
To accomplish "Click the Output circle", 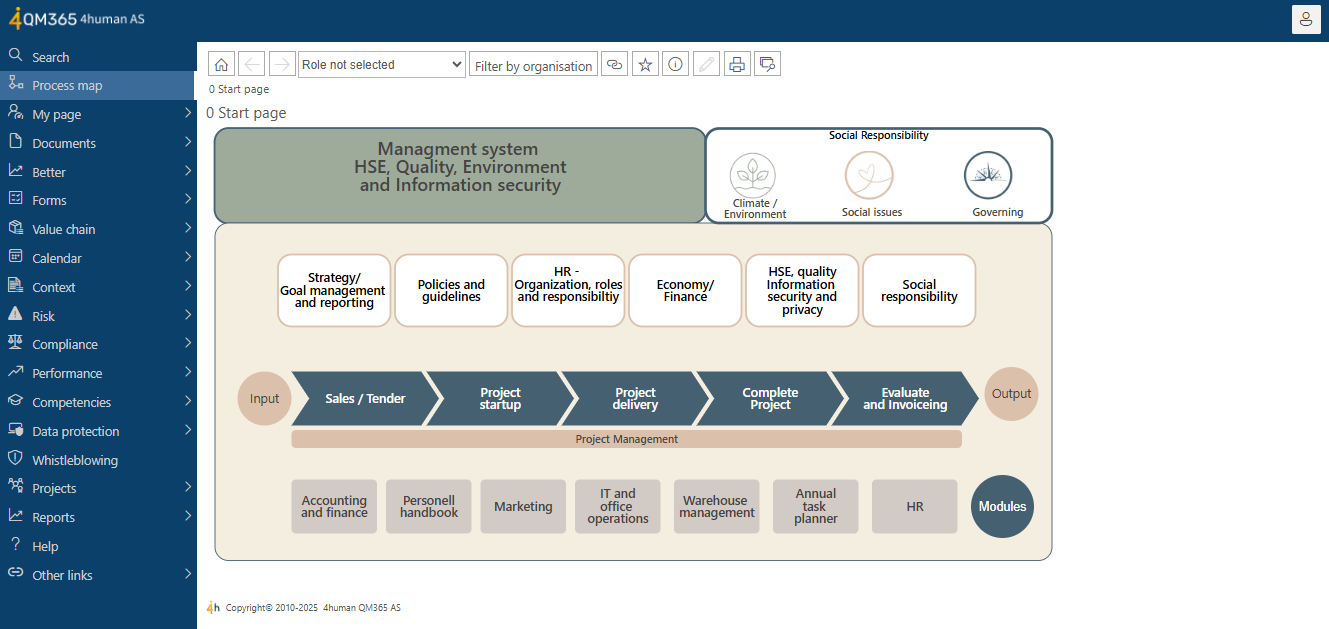I will pyautogui.click(x=1011, y=394).
